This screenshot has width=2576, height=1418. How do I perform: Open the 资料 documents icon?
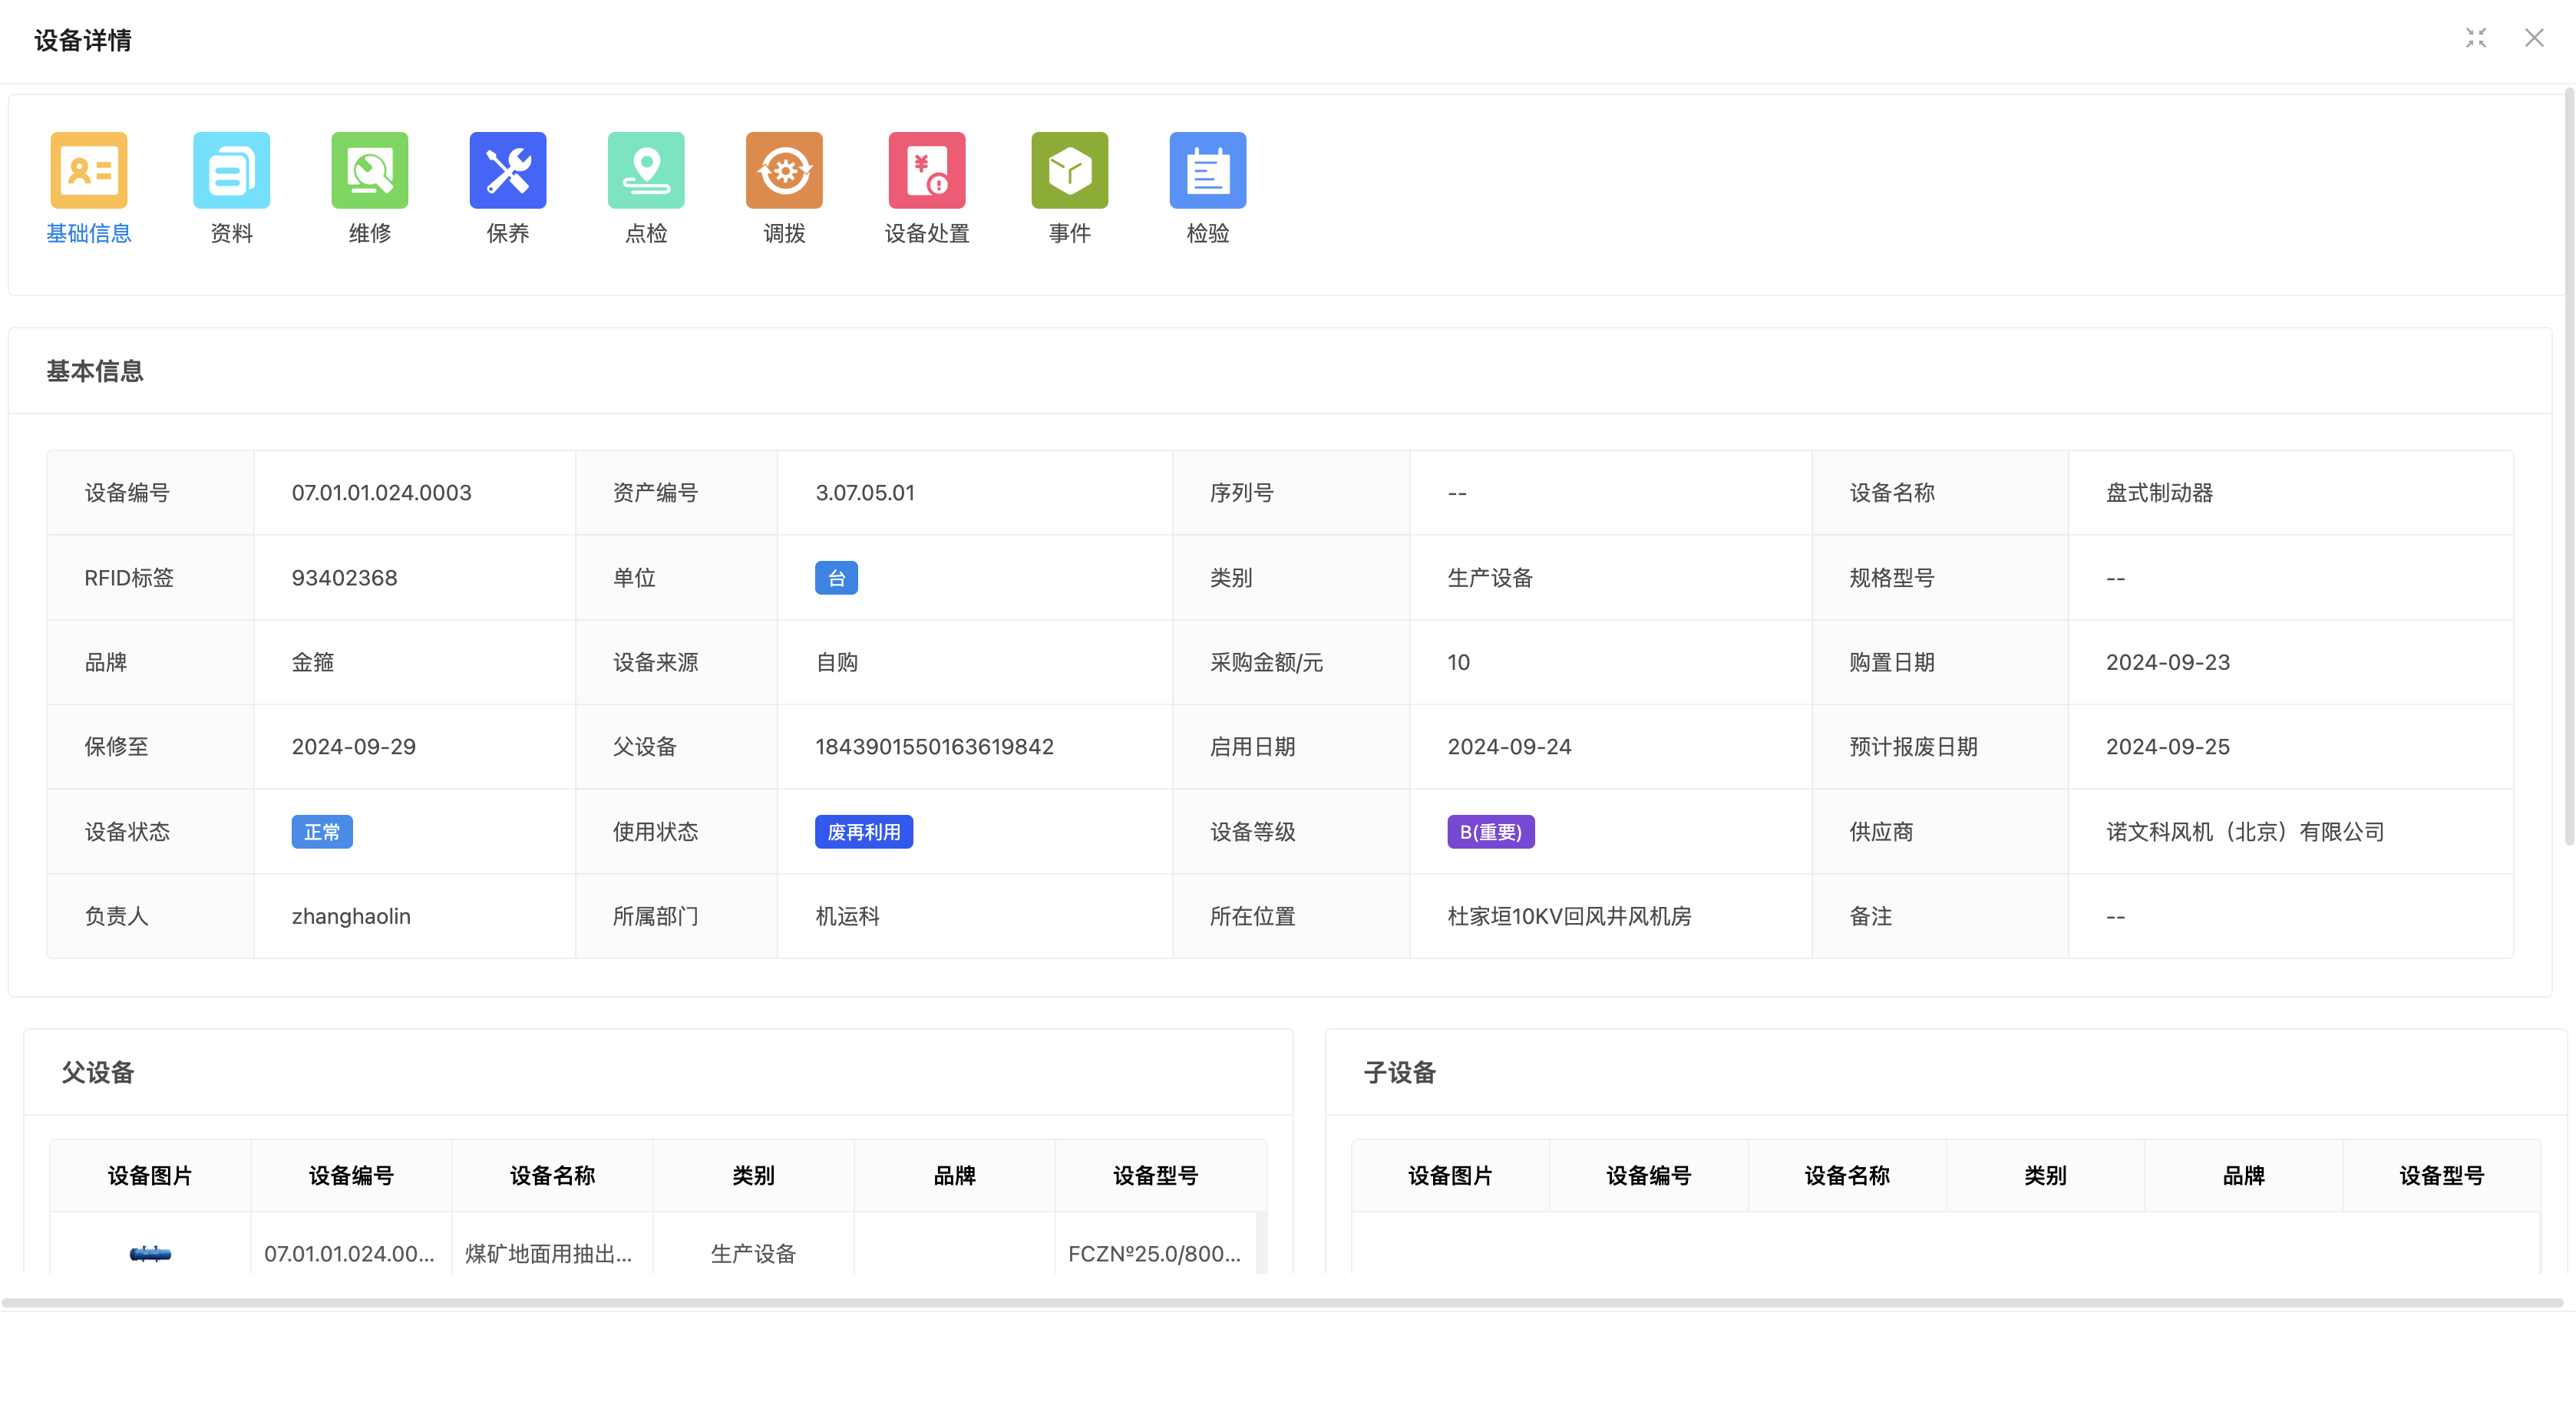[231, 170]
